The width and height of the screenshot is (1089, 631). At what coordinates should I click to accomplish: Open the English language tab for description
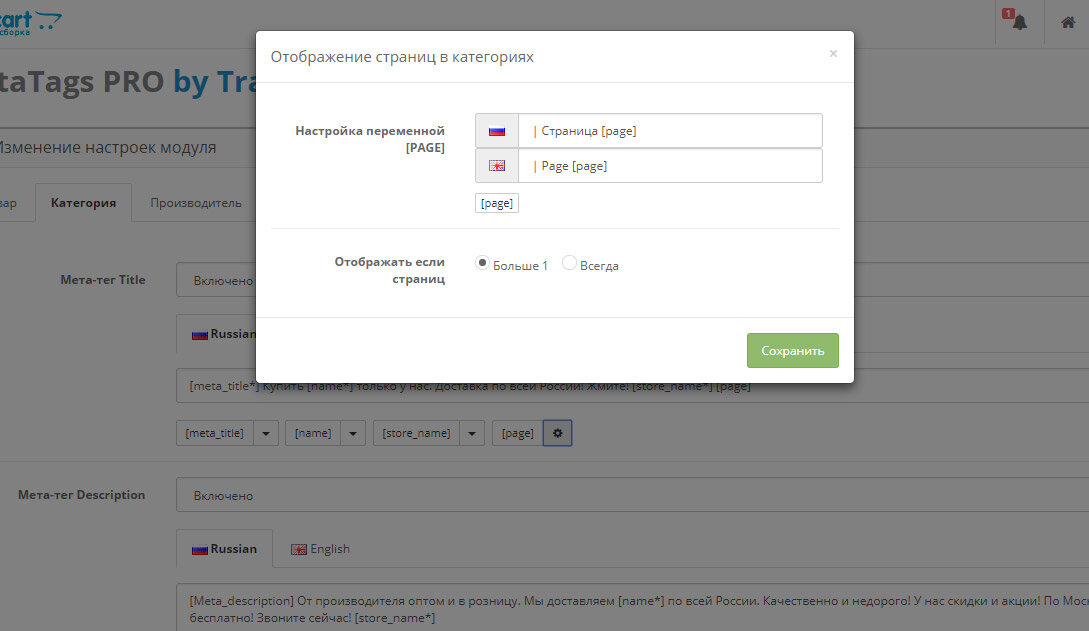coord(320,549)
